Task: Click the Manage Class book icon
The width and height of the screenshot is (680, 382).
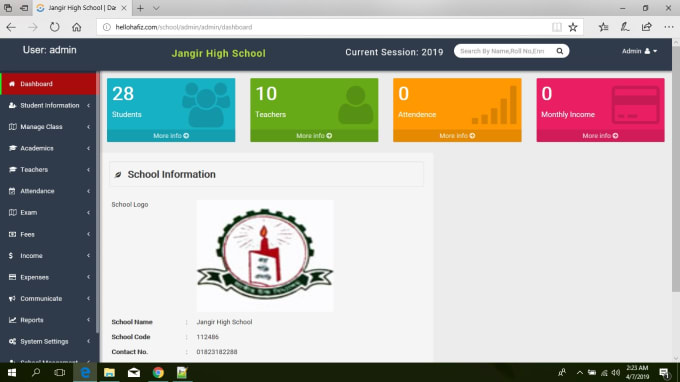Action: 12,127
